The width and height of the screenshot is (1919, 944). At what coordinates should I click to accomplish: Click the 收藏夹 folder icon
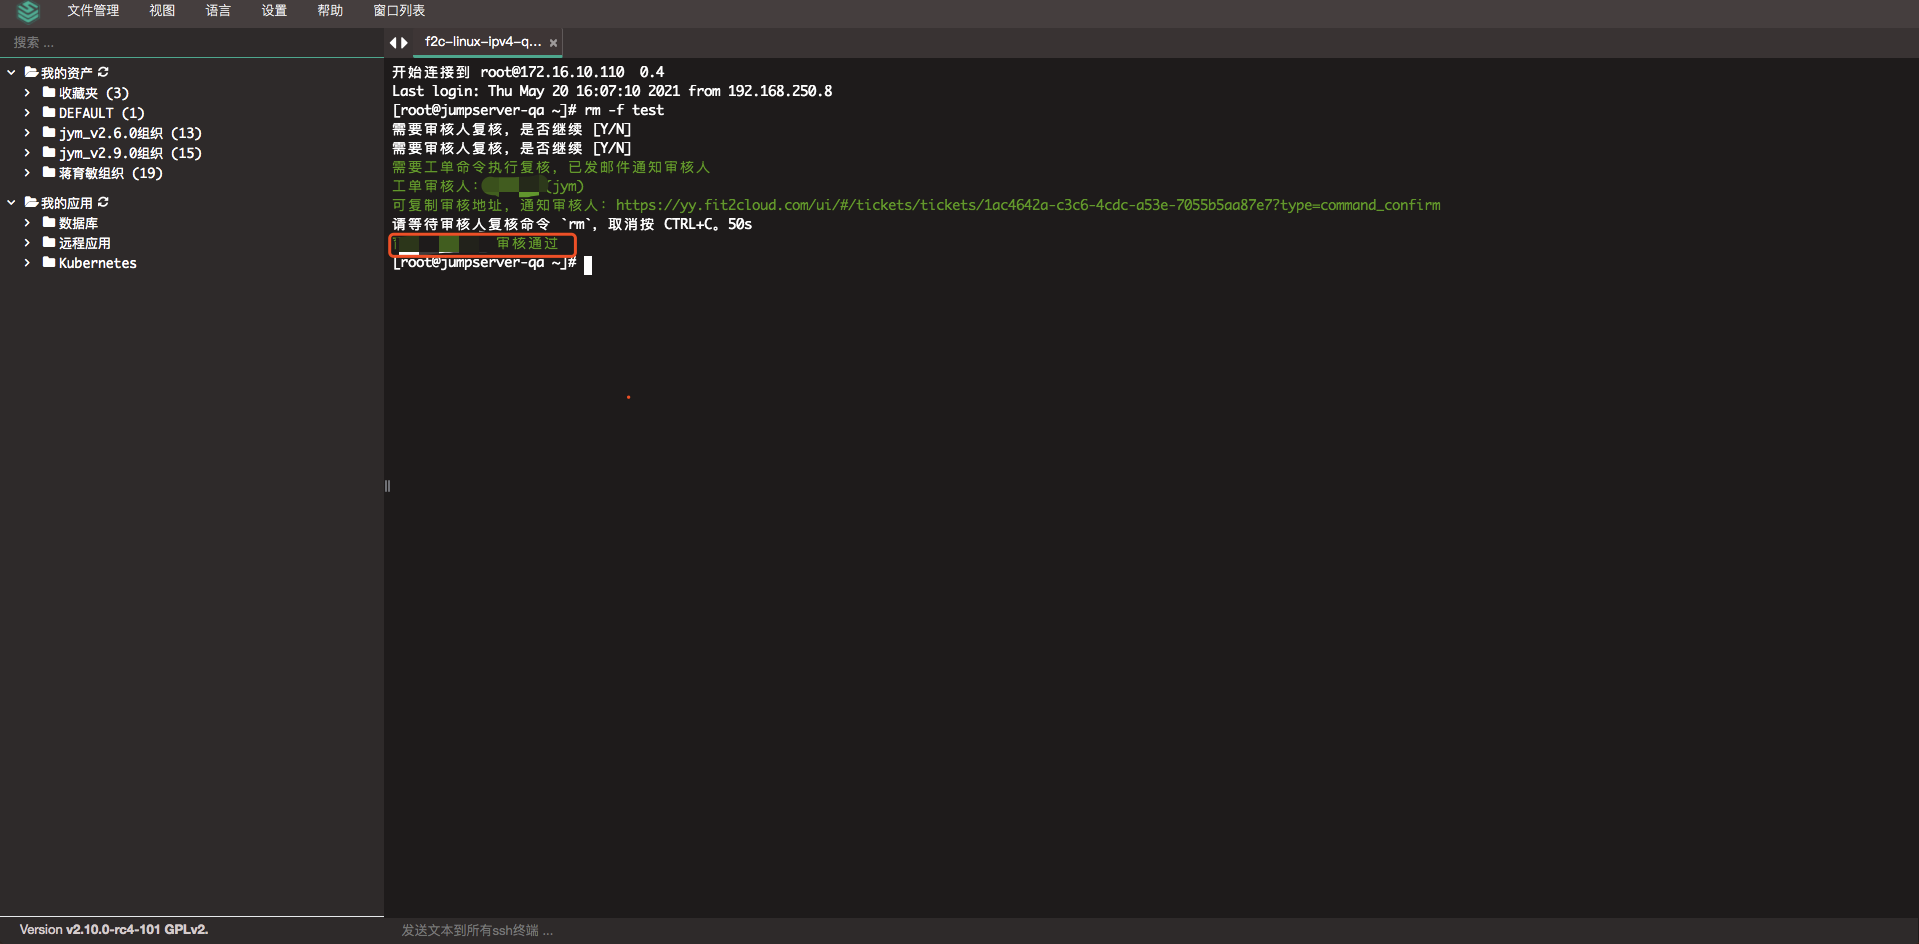click(x=49, y=92)
